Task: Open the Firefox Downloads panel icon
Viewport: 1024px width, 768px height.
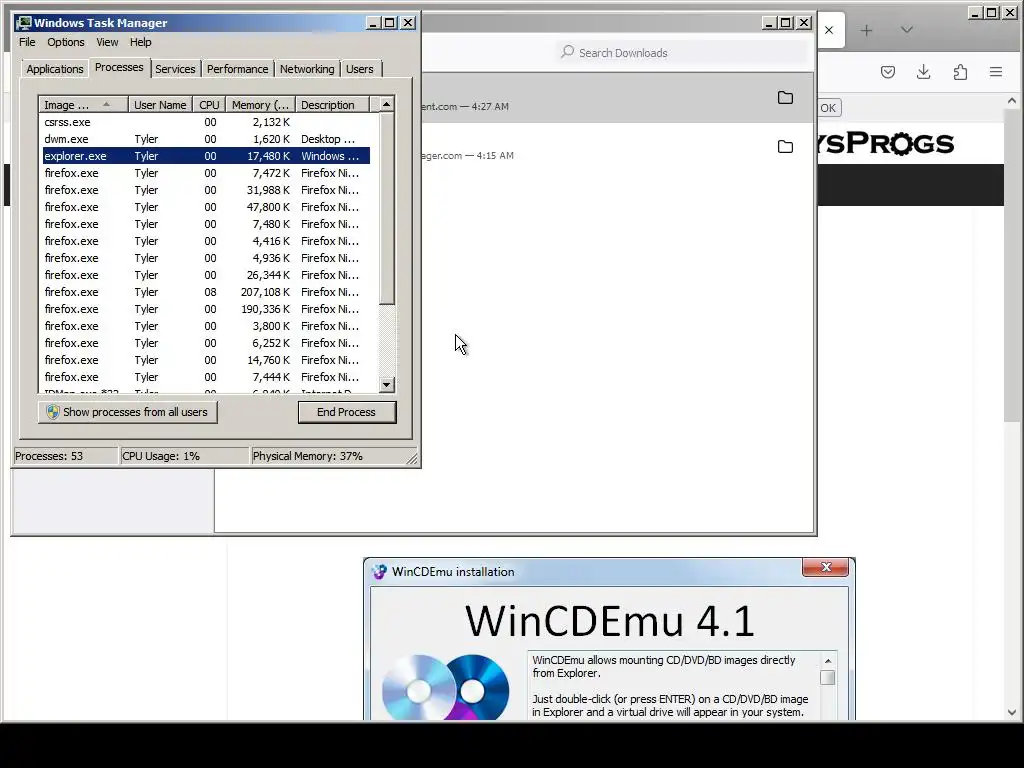Action: pos(923,72)
